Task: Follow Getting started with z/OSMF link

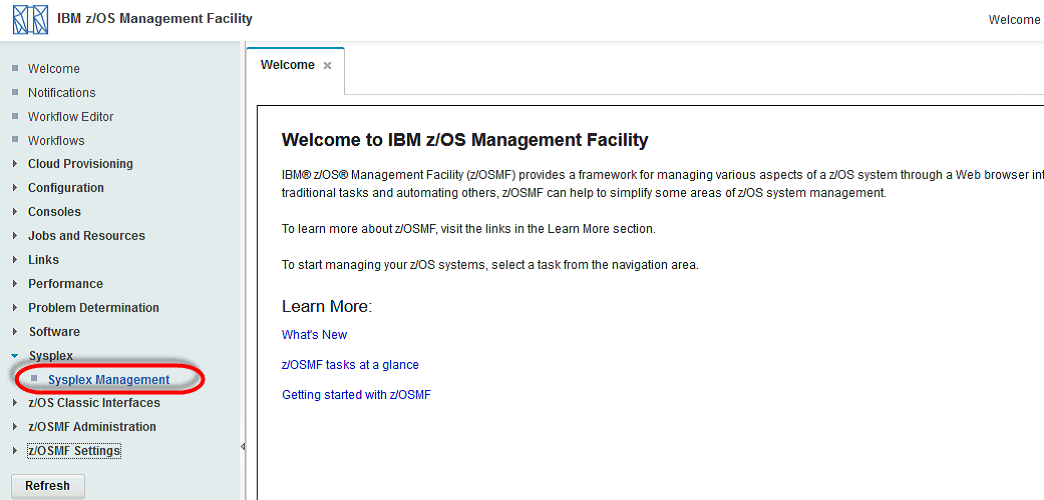Action: tap(356, 395)
